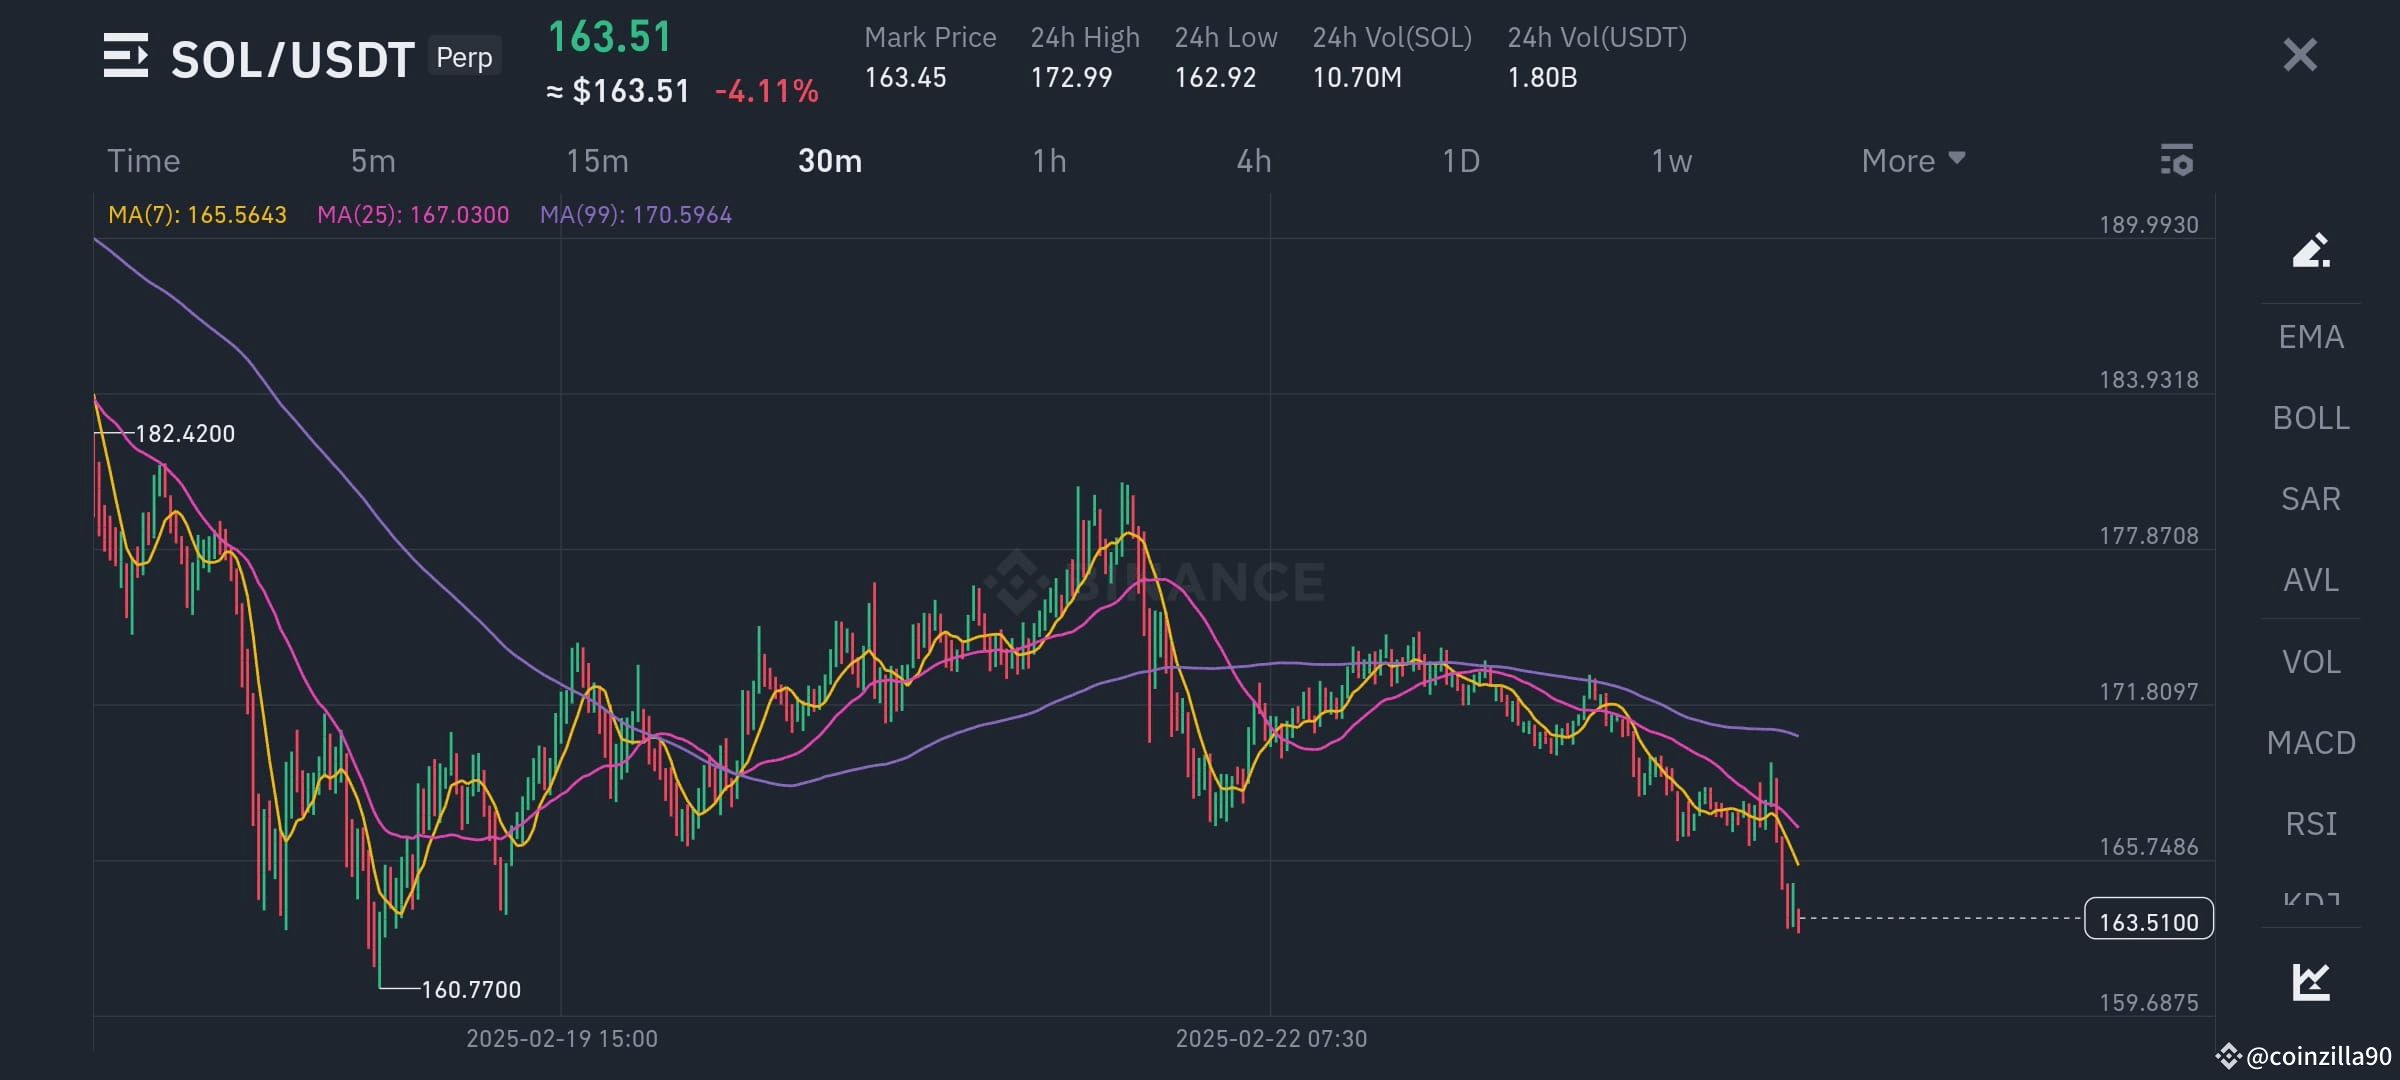Click the MA(99) 170.5964 legend
Image resolution: width=2400 pixels, height=1080 pixels.
tap(636, 215)
